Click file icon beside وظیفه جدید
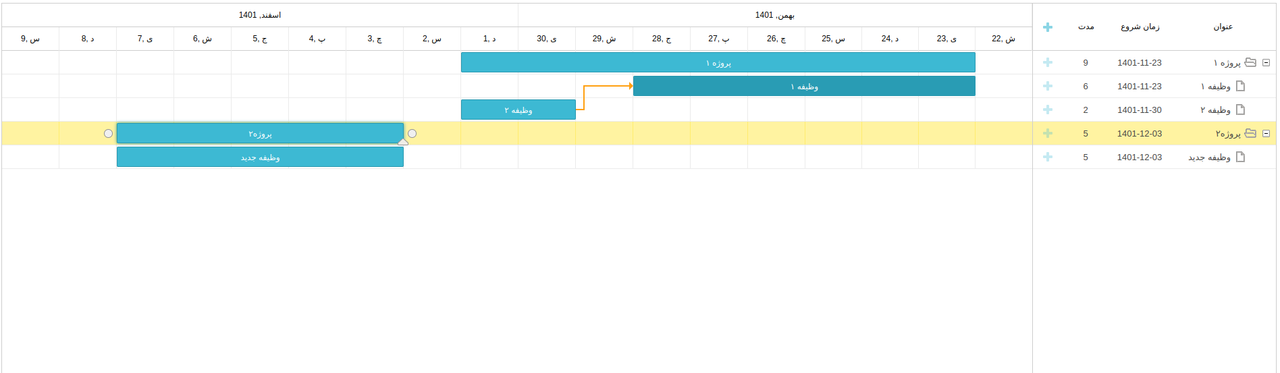This screenshot has height=373, width=1280. pyautogui.click(x=1240, y=157)
